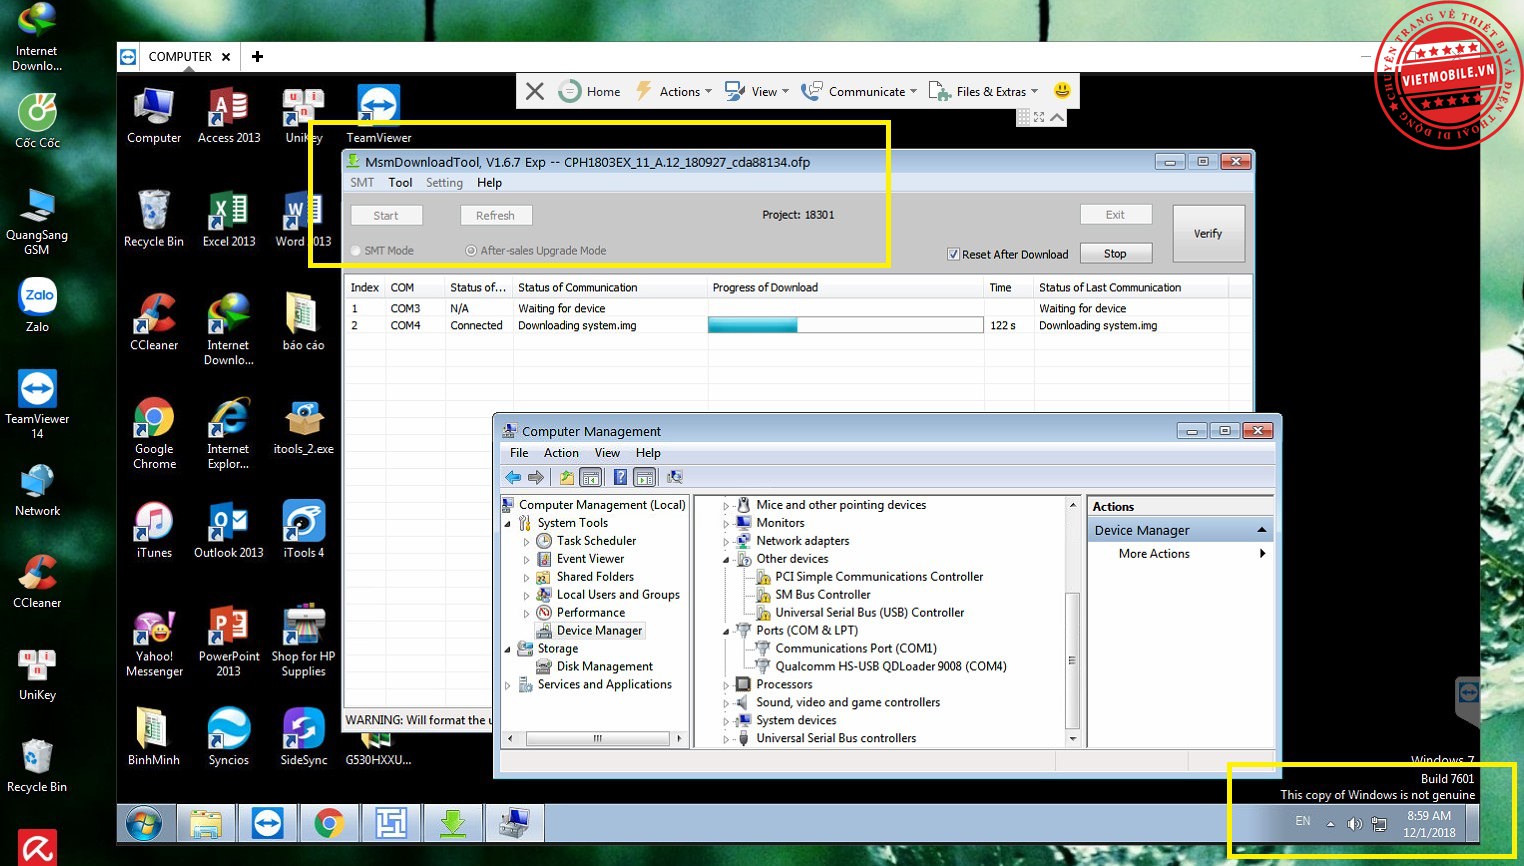Click the console tree horizontal scrollbar
This screenshot has width=1524, height=866.
coord(596,739)
